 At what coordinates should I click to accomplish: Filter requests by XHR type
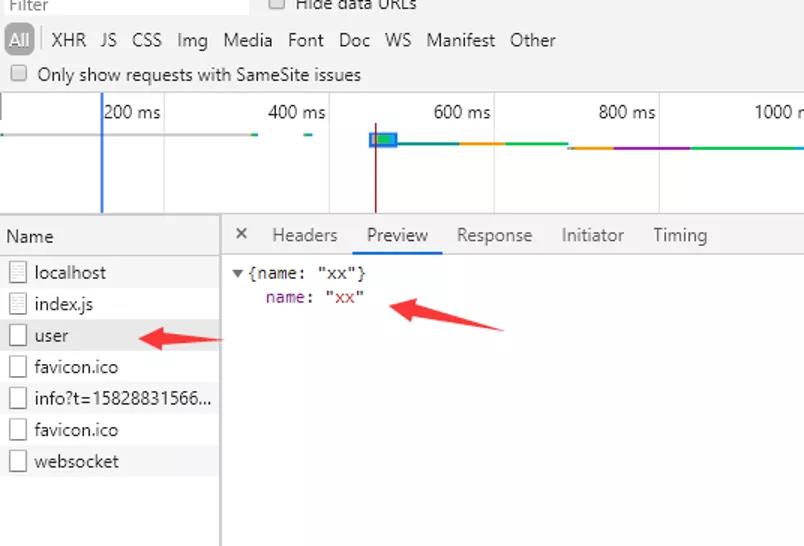coord(68,40)
